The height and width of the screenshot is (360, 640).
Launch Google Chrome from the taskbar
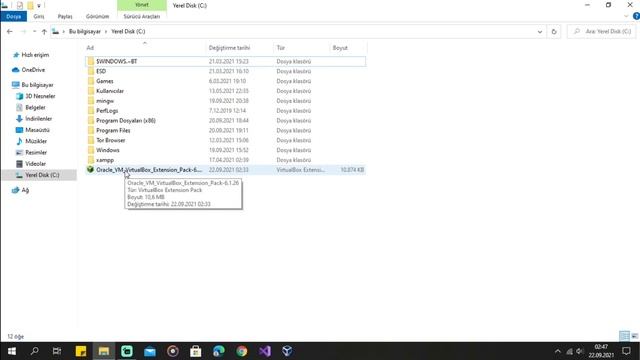242,351
